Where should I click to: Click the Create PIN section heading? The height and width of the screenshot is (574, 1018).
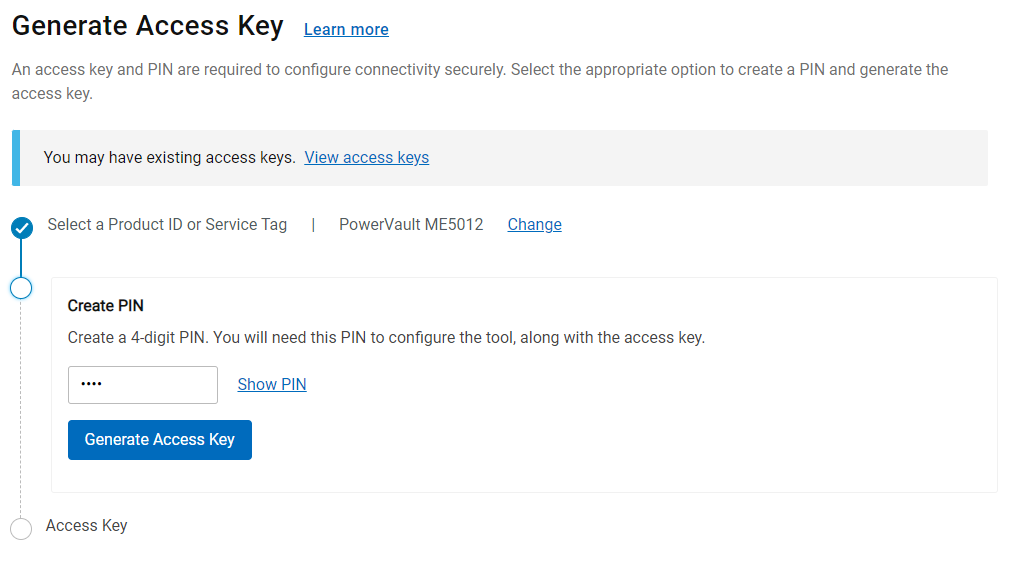(106, 306)
